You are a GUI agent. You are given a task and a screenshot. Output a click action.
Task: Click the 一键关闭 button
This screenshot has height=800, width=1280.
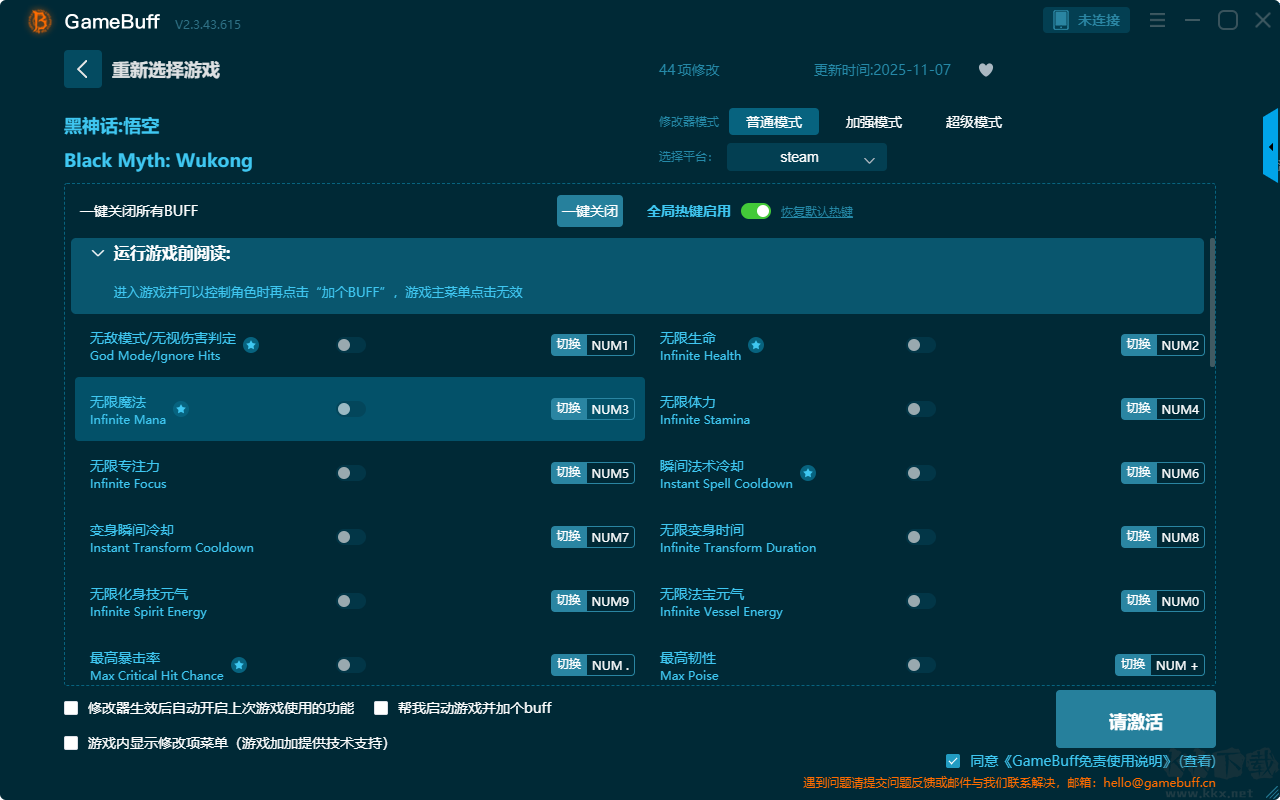click(x=590, y=211)
